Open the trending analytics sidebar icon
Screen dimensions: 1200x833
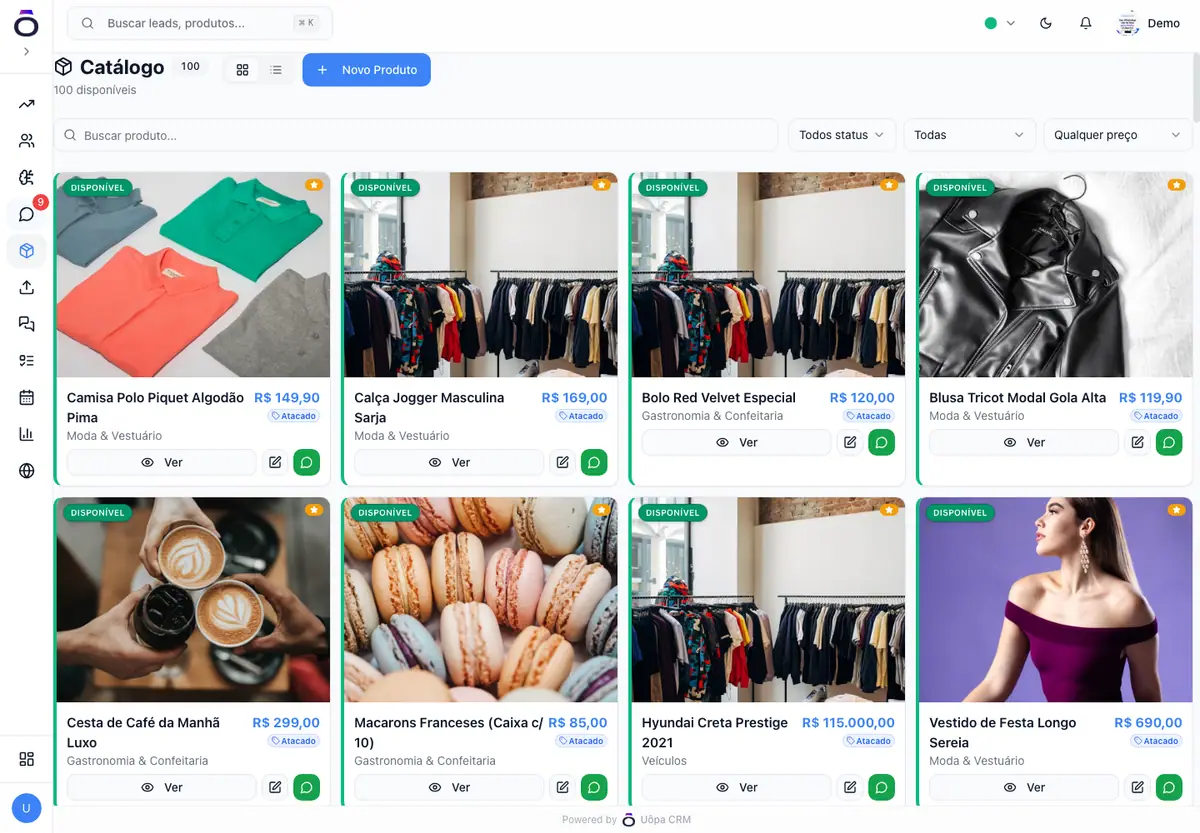click(x=27, y=104)
